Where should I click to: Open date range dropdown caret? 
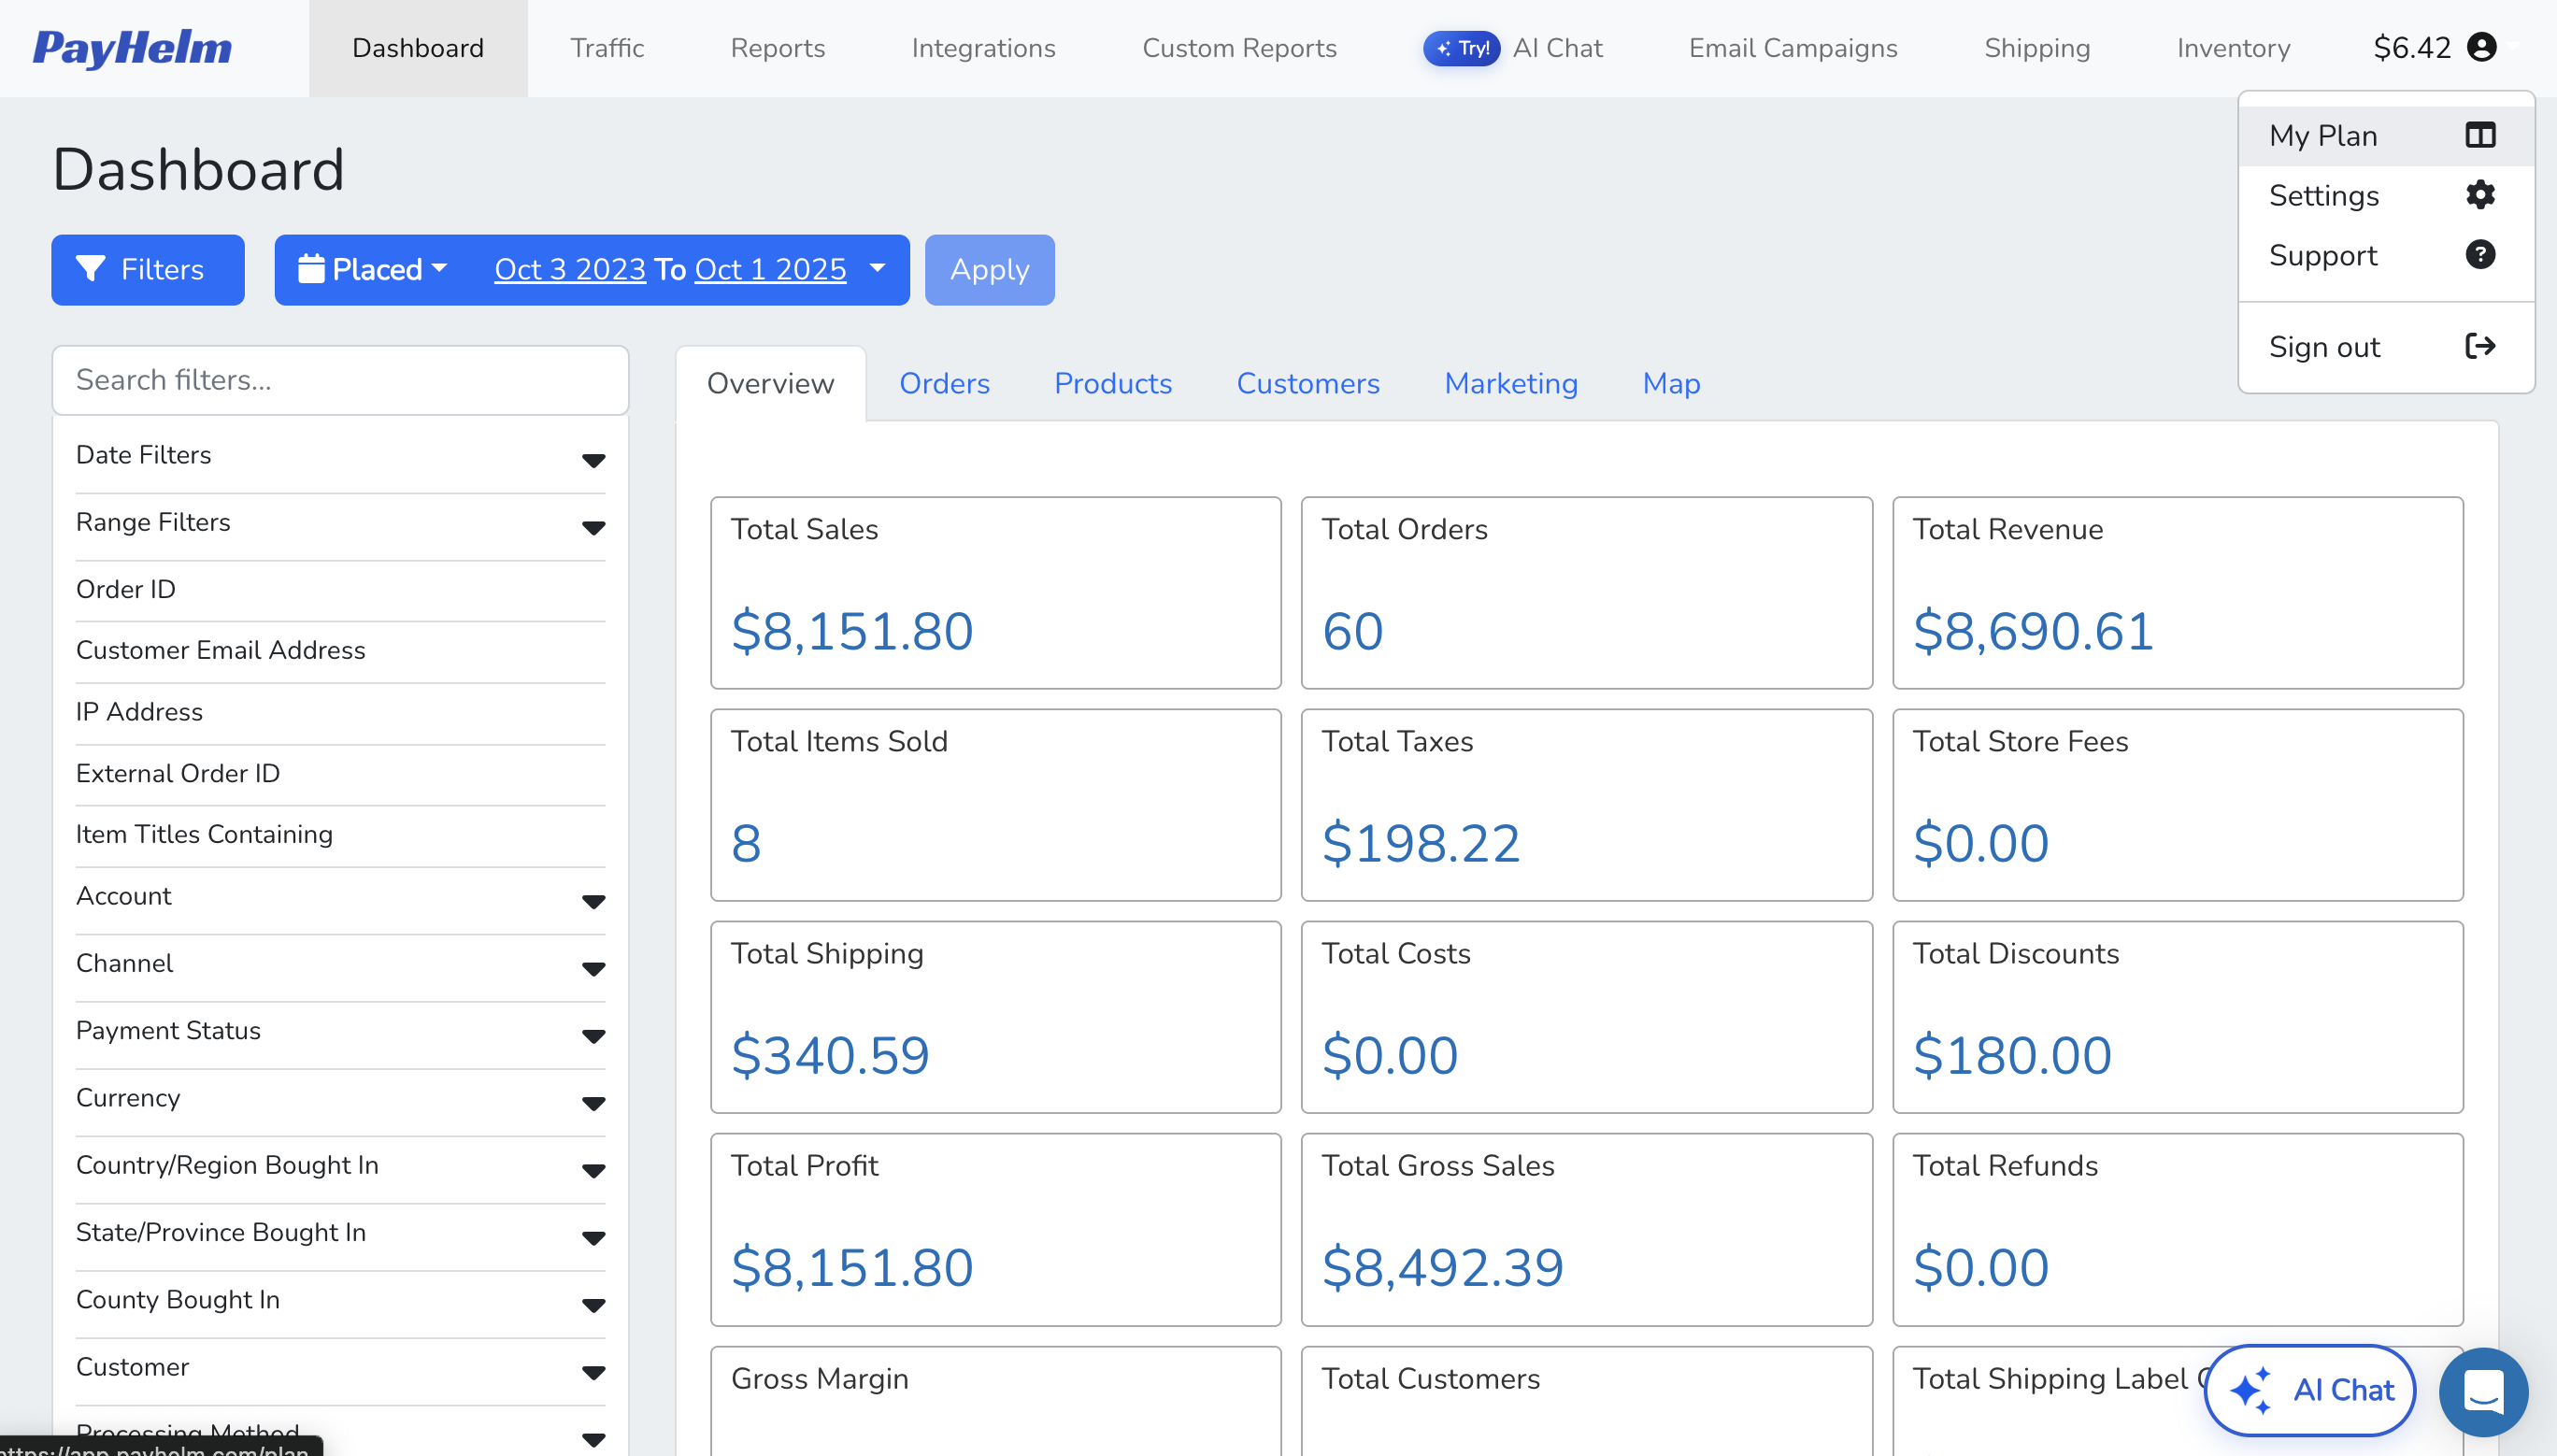878,268
